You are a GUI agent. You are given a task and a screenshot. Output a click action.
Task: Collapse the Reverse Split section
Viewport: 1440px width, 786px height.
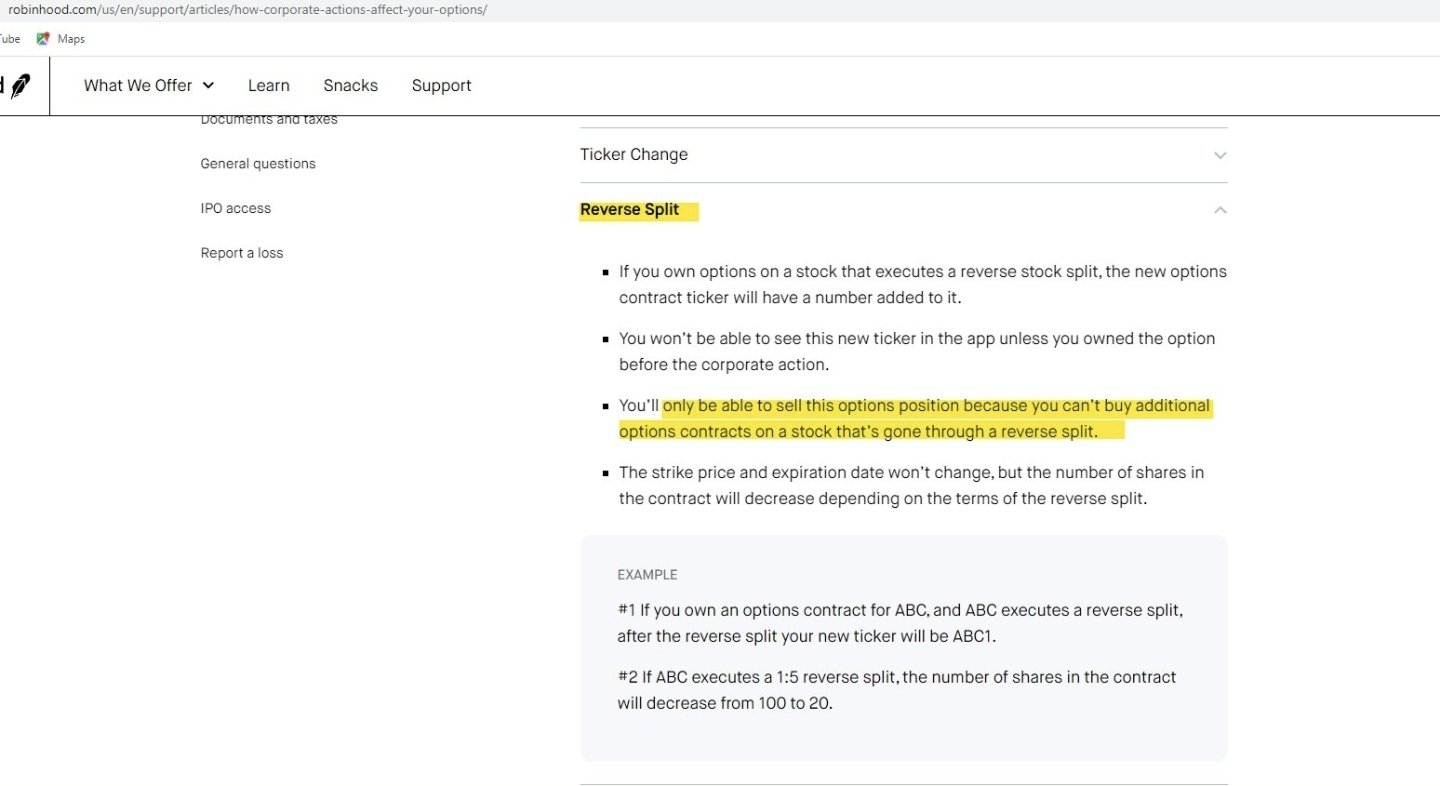coord(904,210)
